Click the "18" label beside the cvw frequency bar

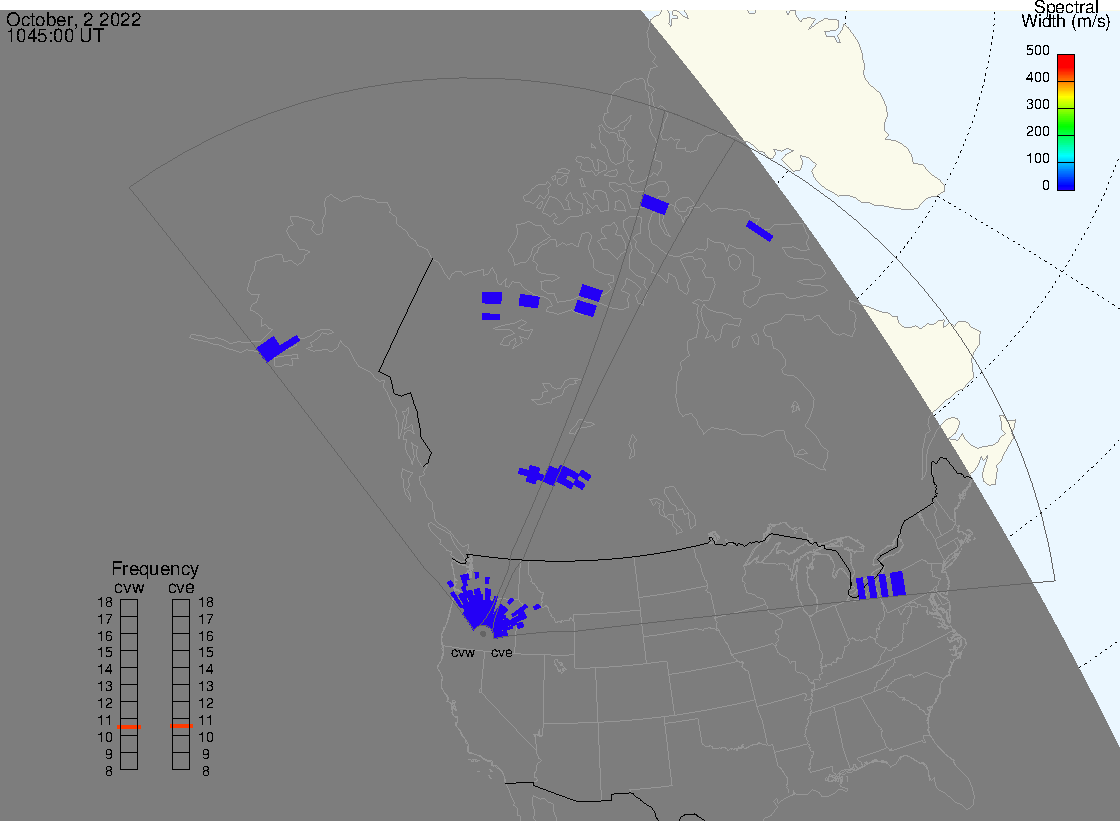point(105,602)
